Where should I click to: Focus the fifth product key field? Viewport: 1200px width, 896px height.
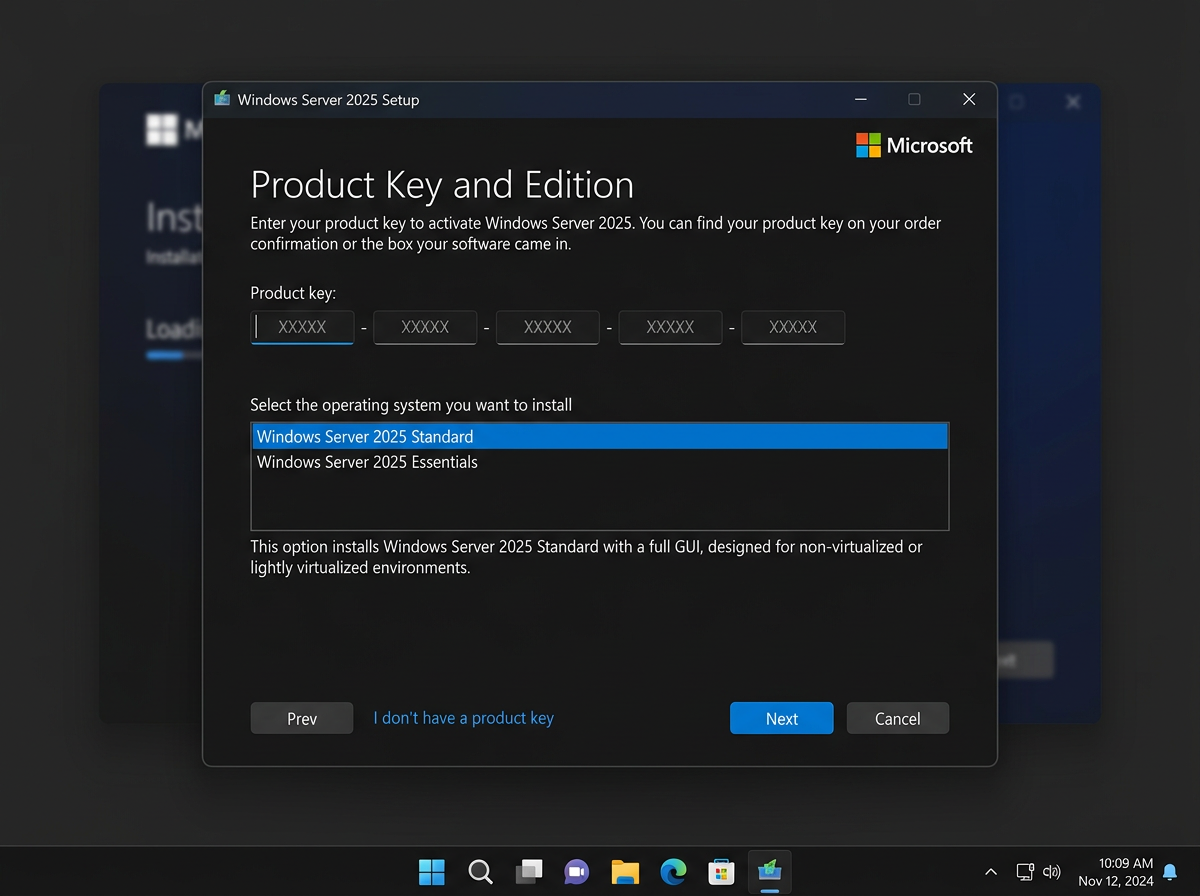(793, 327)
